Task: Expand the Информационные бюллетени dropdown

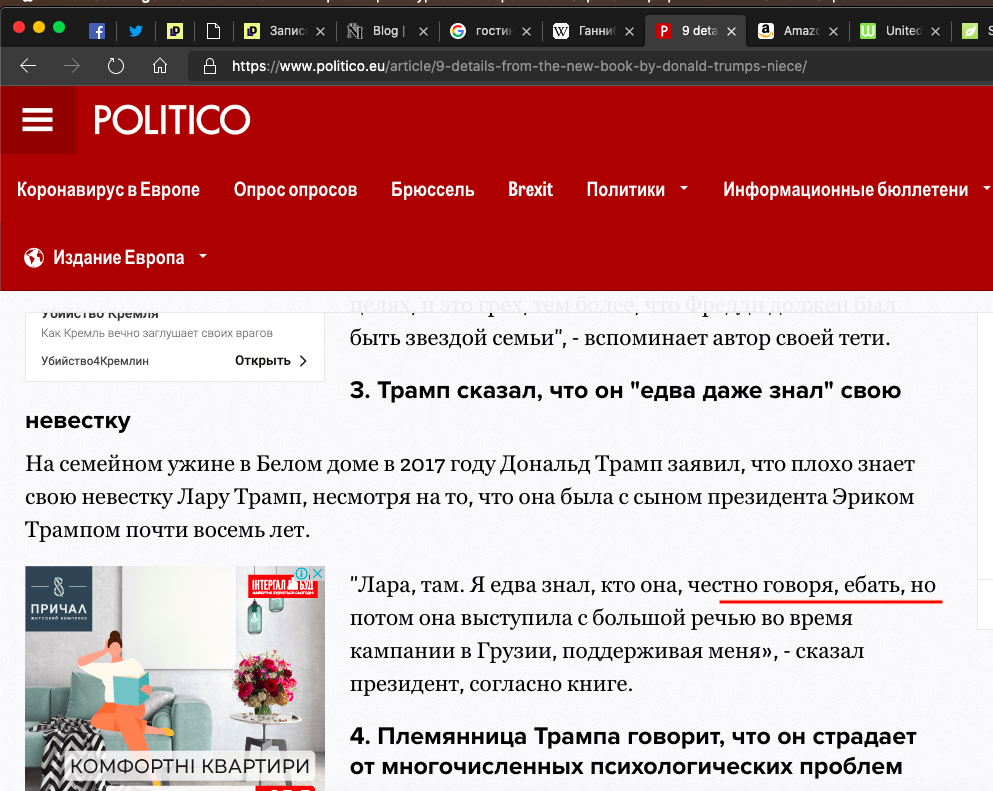Action: pyautogui.click(x=986, y=188)
